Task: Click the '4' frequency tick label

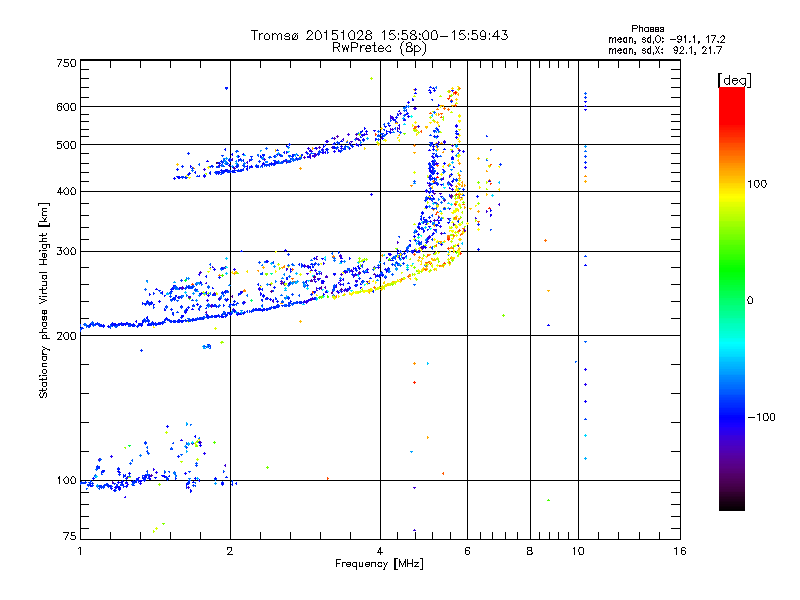Action: coord(380,551)
